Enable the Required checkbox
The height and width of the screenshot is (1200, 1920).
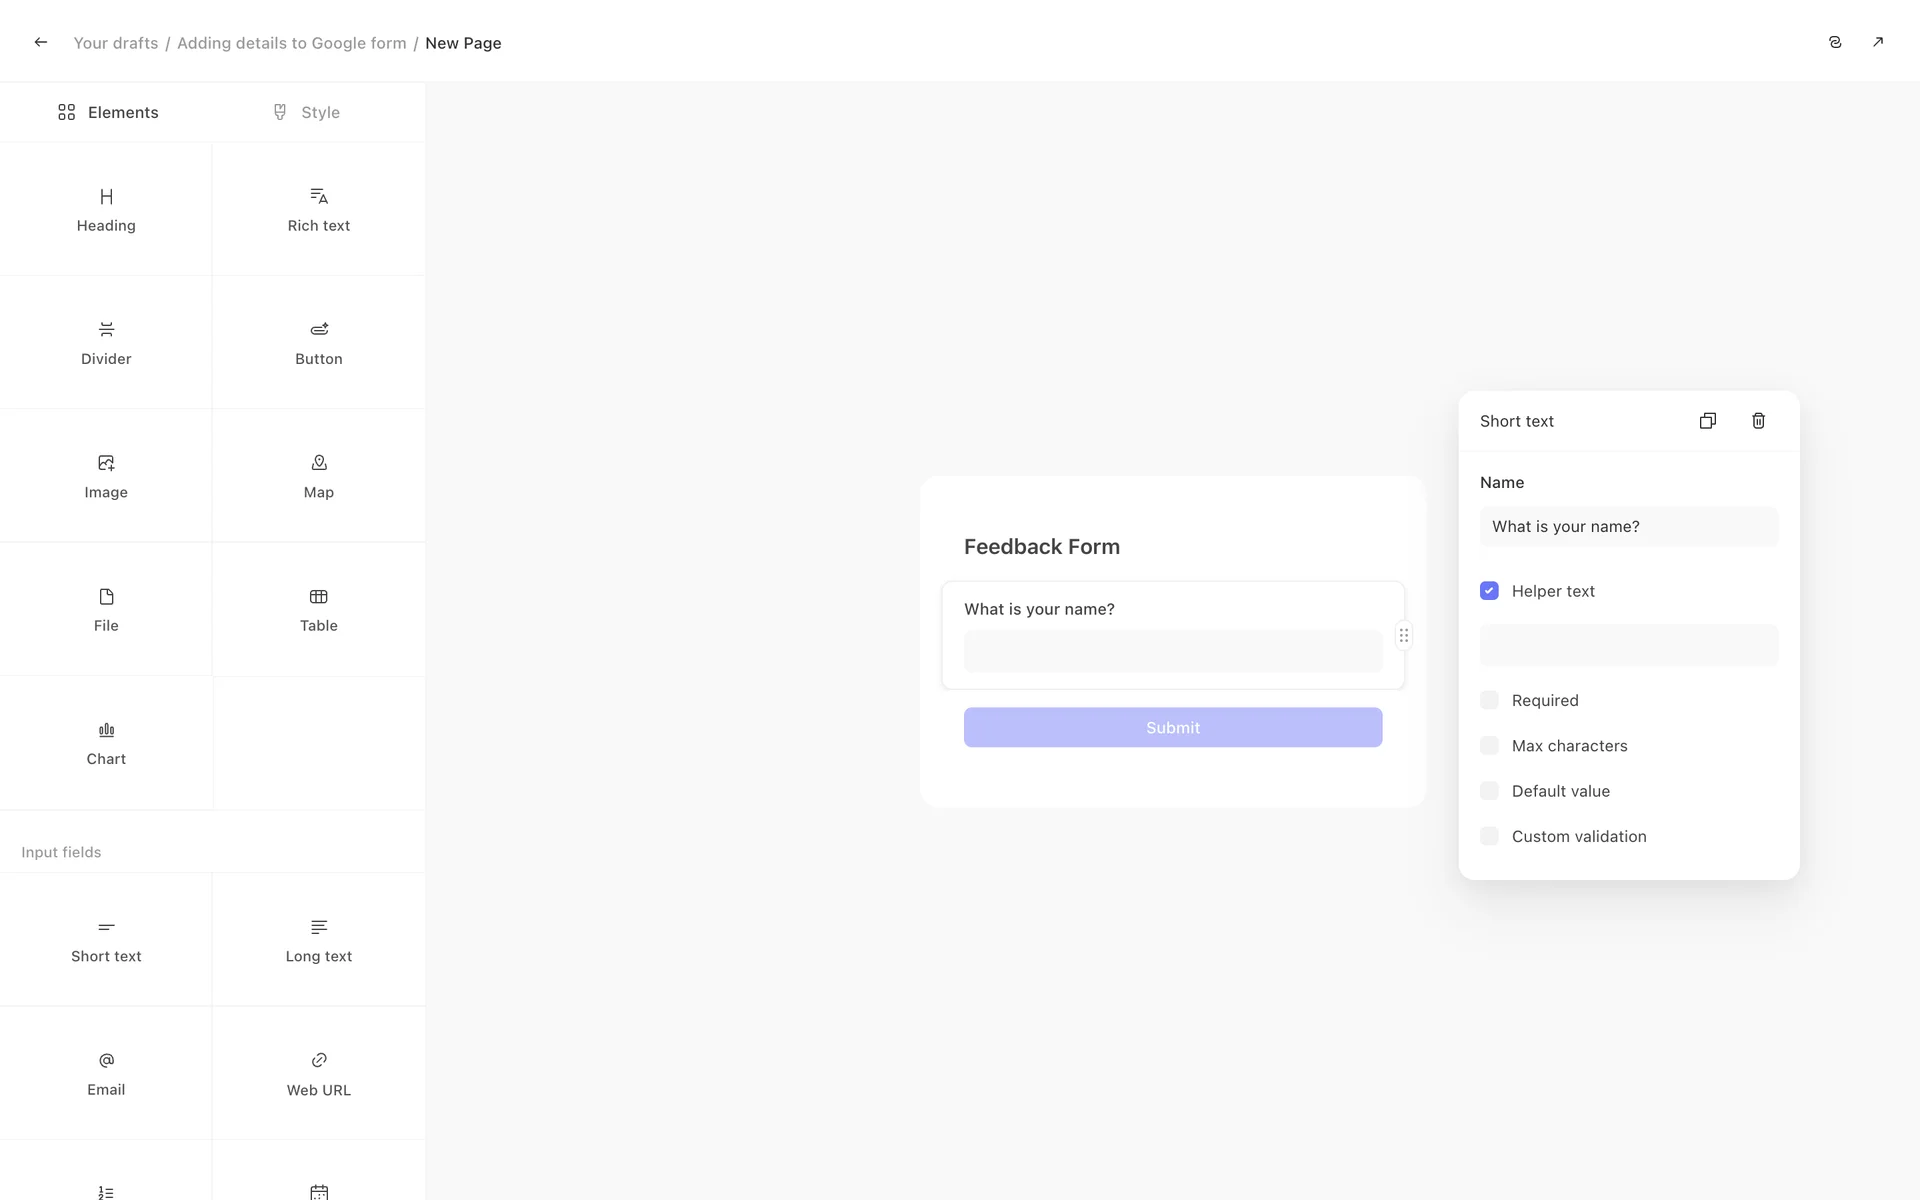1489,700
